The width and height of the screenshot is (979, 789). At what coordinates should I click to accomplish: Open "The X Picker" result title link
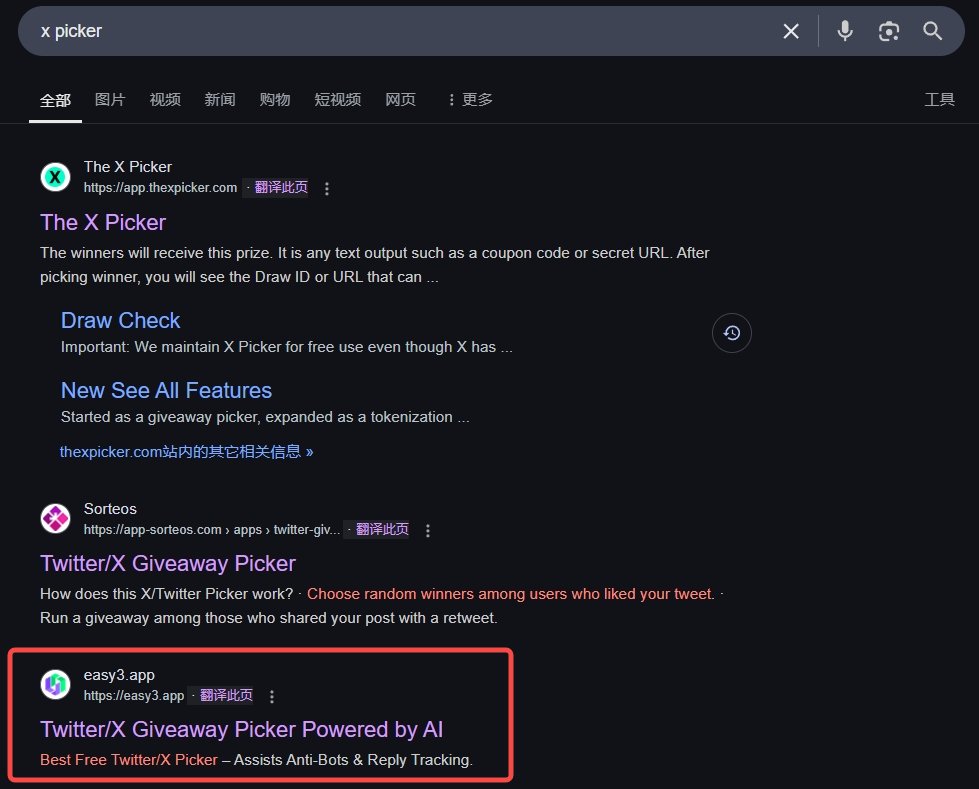coord(103,222)
